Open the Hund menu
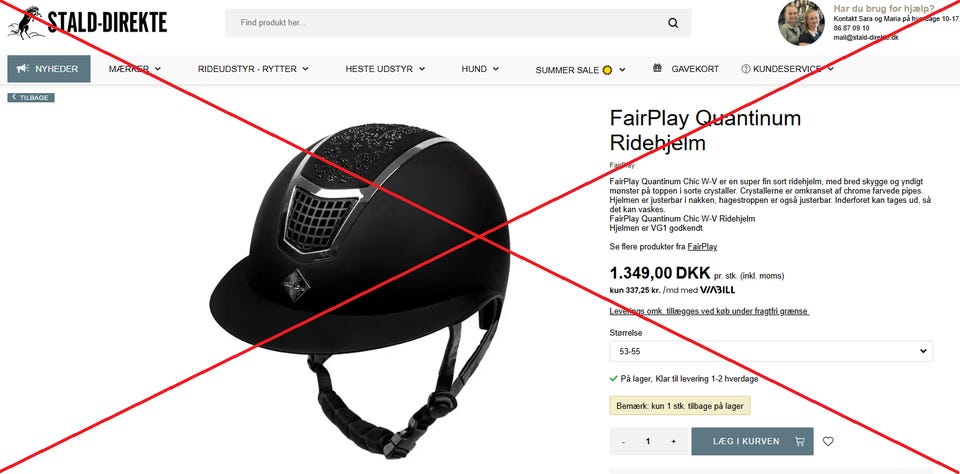This screenshot has width=960, height=474. coord(480,69)
